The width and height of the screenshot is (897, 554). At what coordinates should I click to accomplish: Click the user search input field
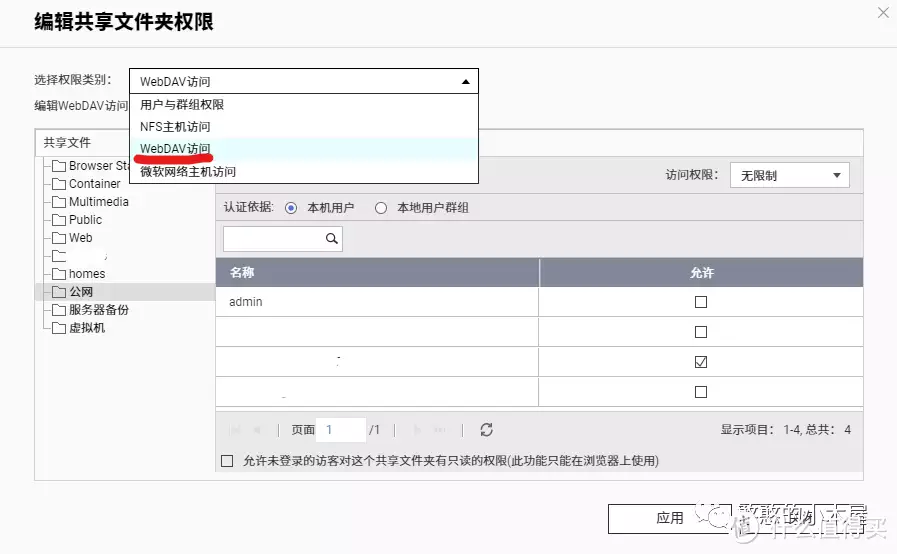[283, 239]
